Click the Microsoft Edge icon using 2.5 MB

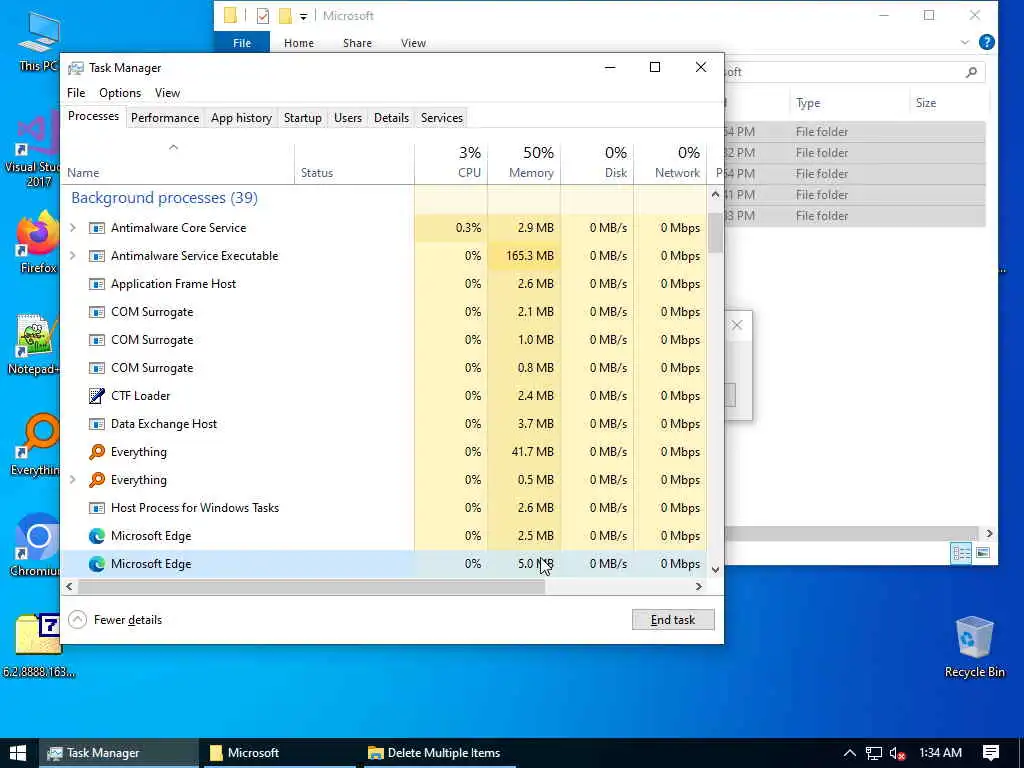pos(97,536)
